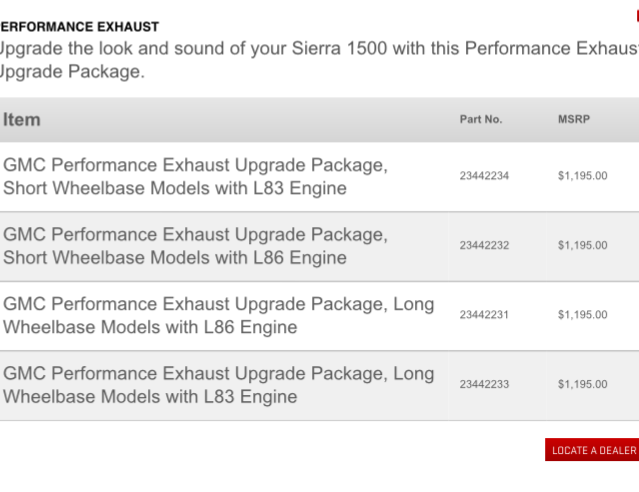Viewport: 639px width, 492px height.
Task: Click the red icon at top-right corner
Action: pos(637,15)
